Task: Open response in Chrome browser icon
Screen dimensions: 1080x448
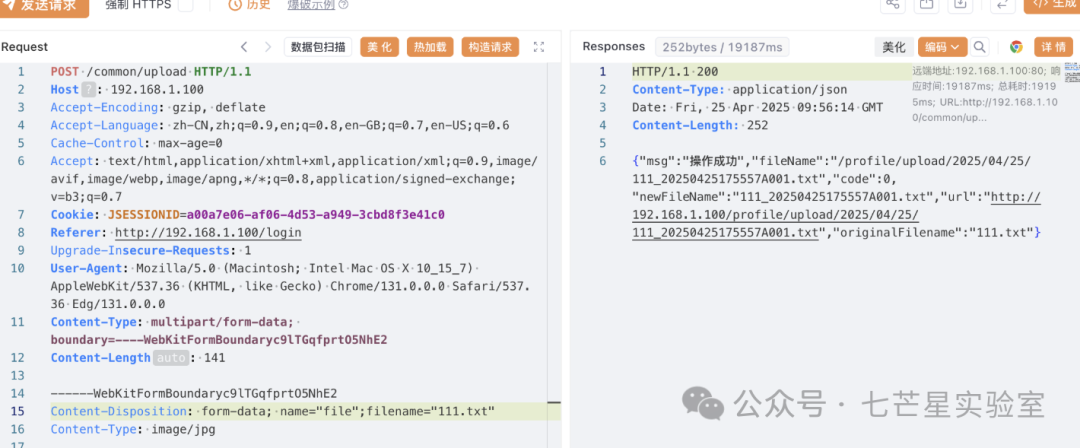Action: (1016, 47)
